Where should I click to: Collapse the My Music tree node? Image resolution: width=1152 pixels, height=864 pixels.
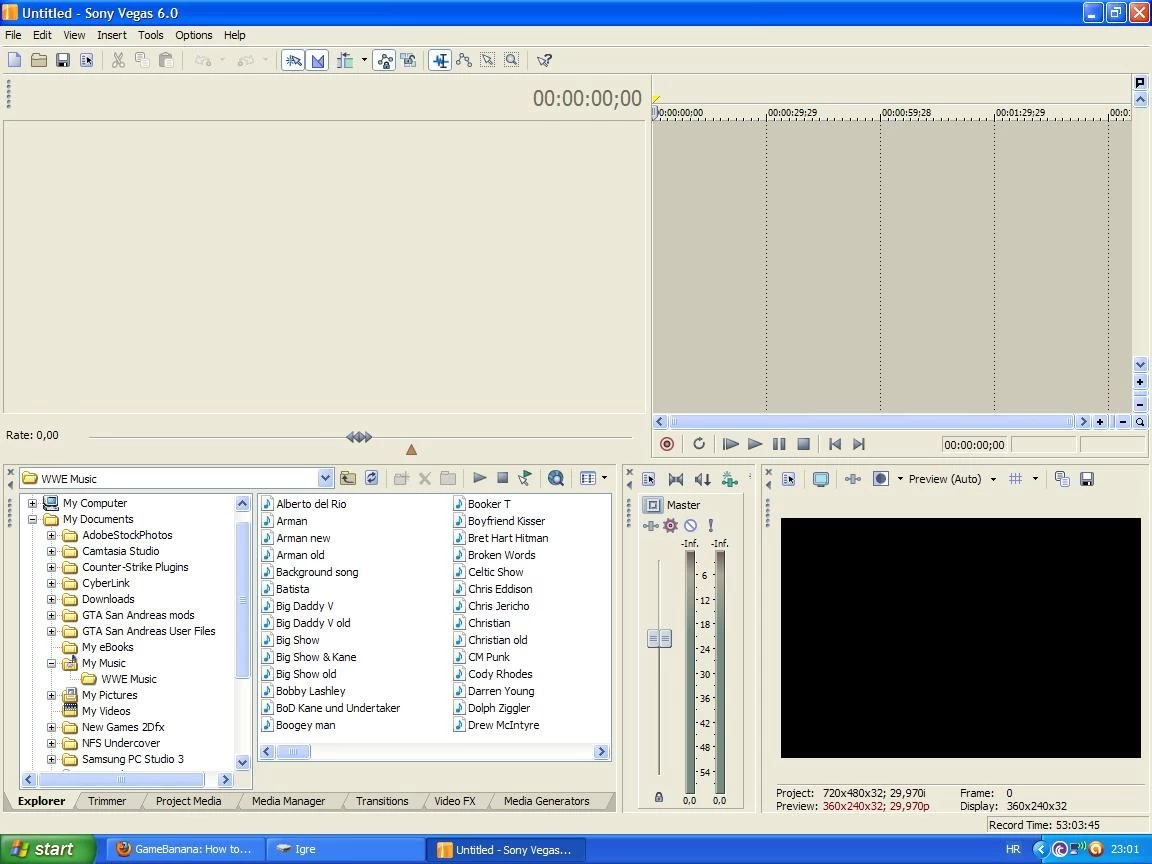pos(51,663)
